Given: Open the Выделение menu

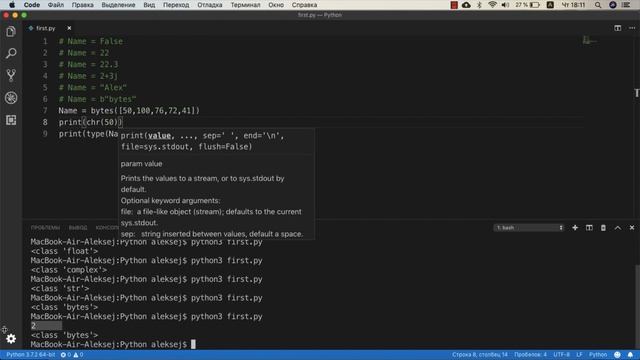Looking at the screenshot, I should (118, 5).
